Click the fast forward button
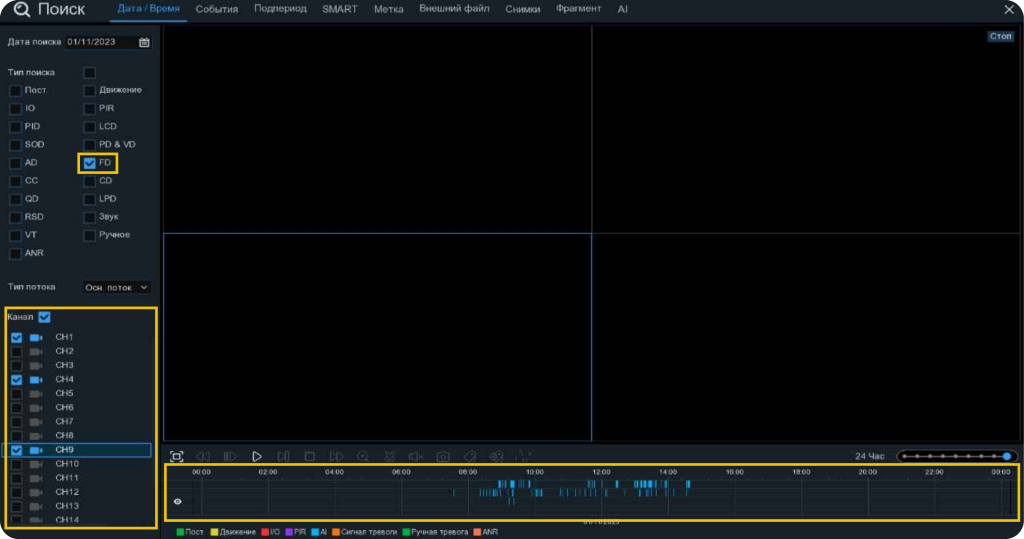The height and width of the screenshot is (539, 1024). [x=336, y=456]
